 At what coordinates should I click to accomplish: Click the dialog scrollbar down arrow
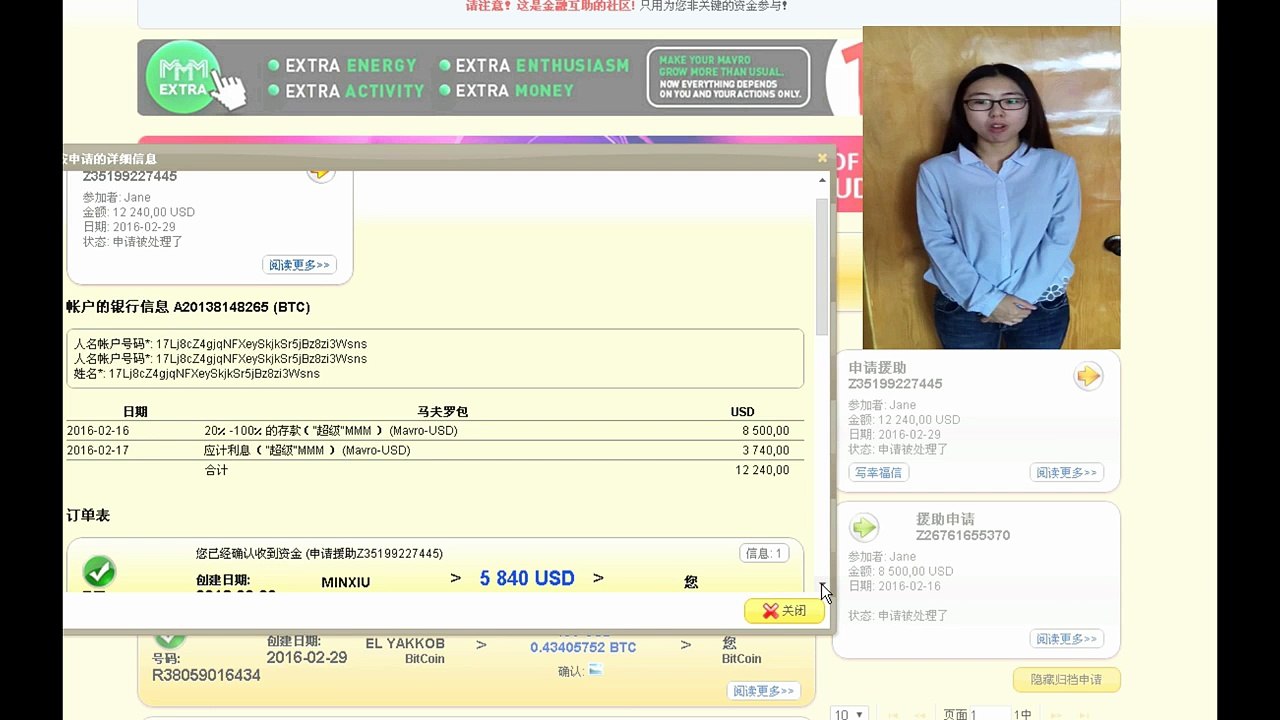click(823, 586)
